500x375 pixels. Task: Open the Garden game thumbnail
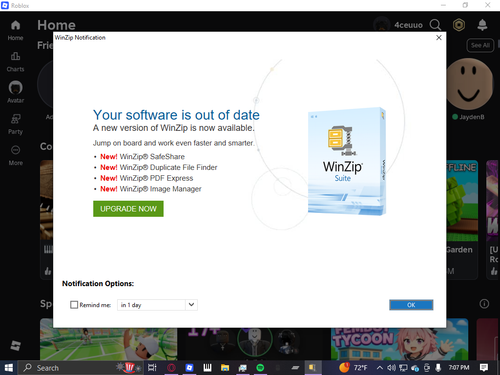(x=462, y=201)
